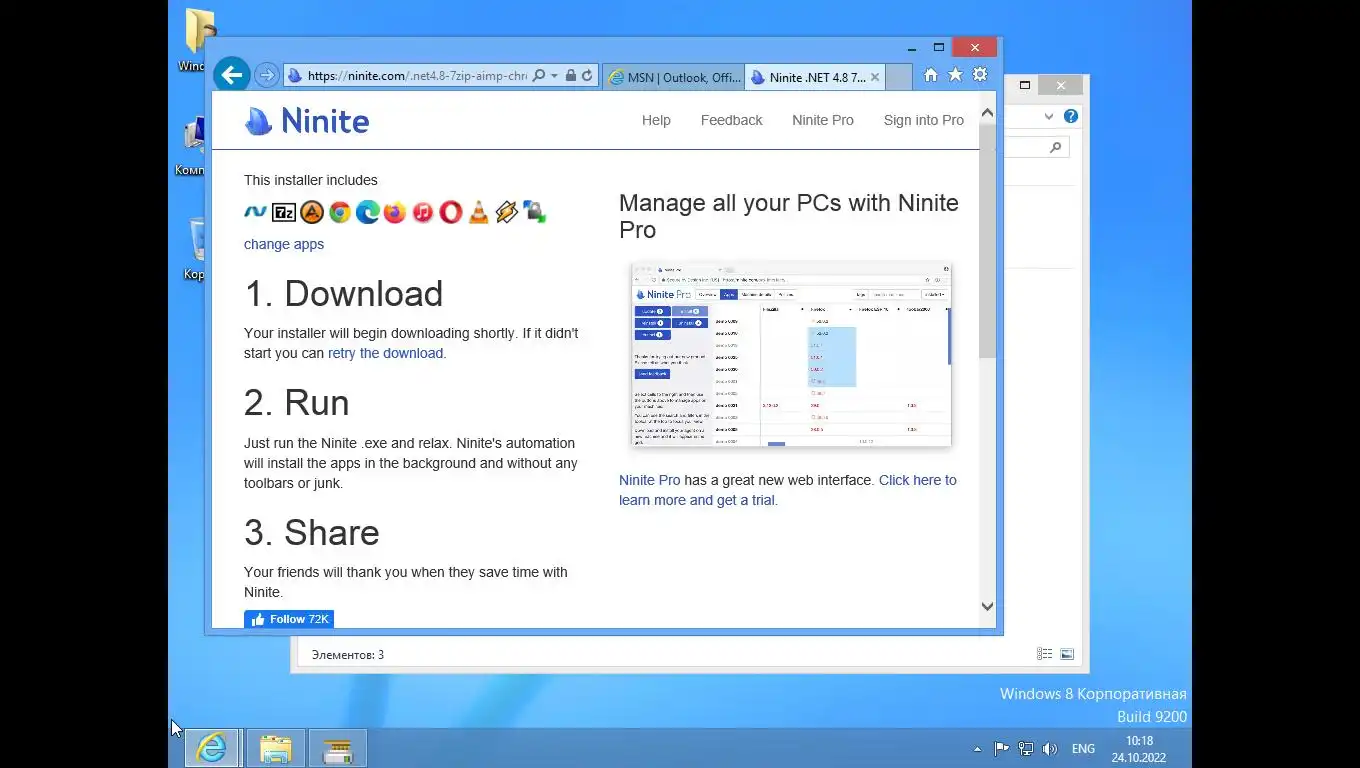
Task: Click the search magnifier in Explorer window
Action: click(1055, 148)
